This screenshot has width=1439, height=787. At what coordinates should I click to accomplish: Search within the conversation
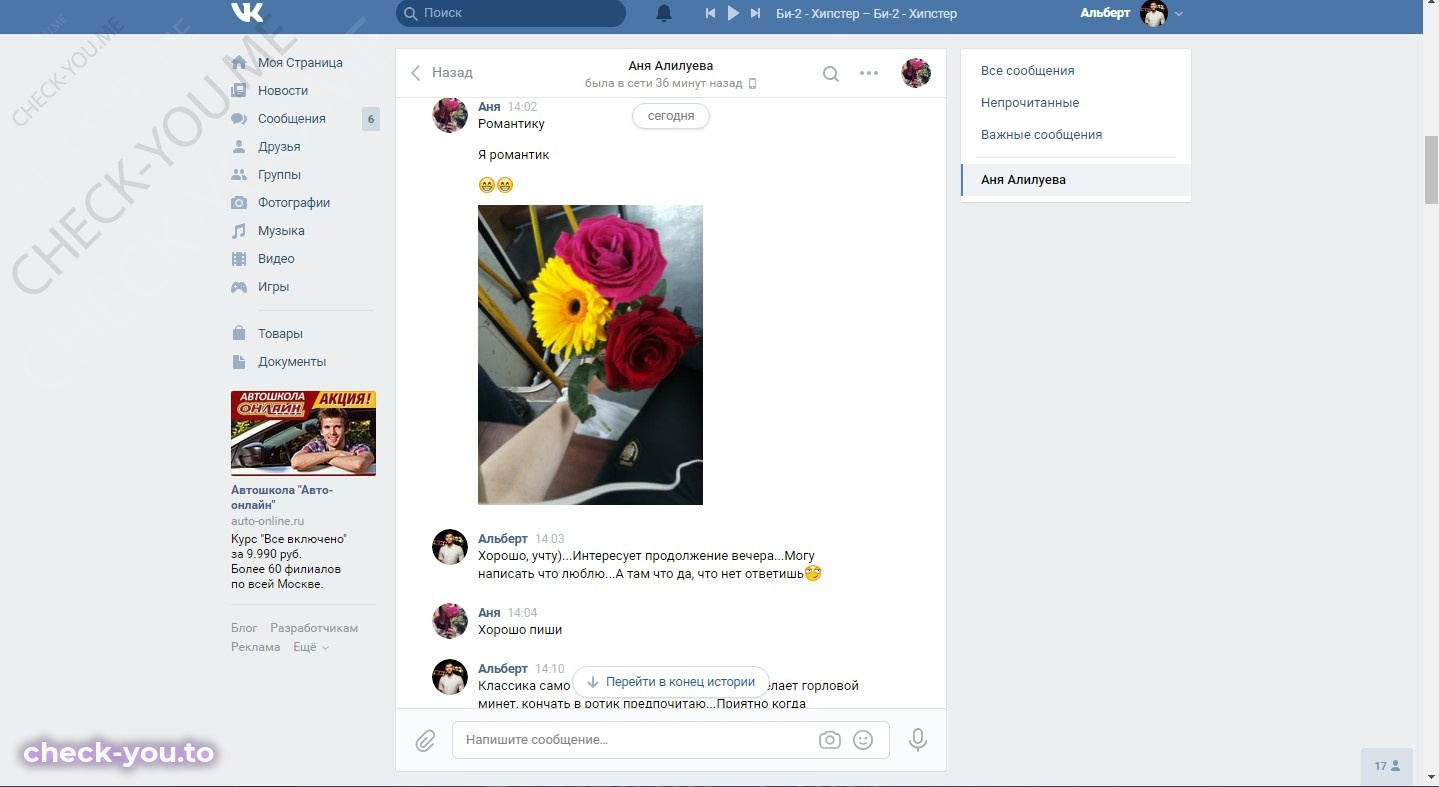point(830,73)
